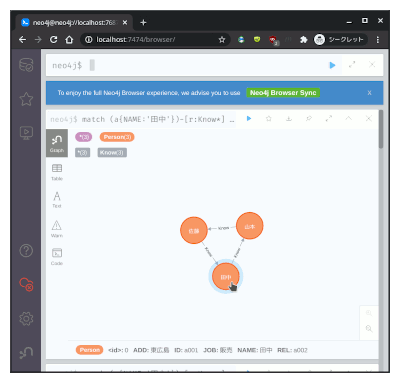
Task: Download the result frame export
Action: pos(289,118)
